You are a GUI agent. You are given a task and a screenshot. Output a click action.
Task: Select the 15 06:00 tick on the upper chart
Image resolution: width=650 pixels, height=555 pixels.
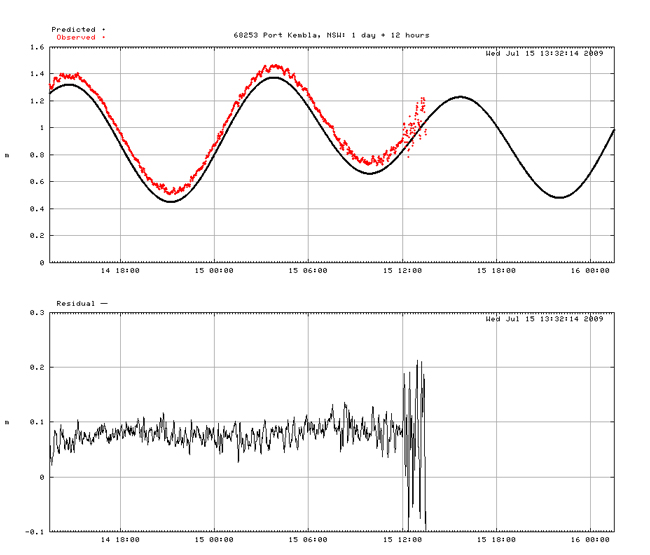click(x=308, y=270)
